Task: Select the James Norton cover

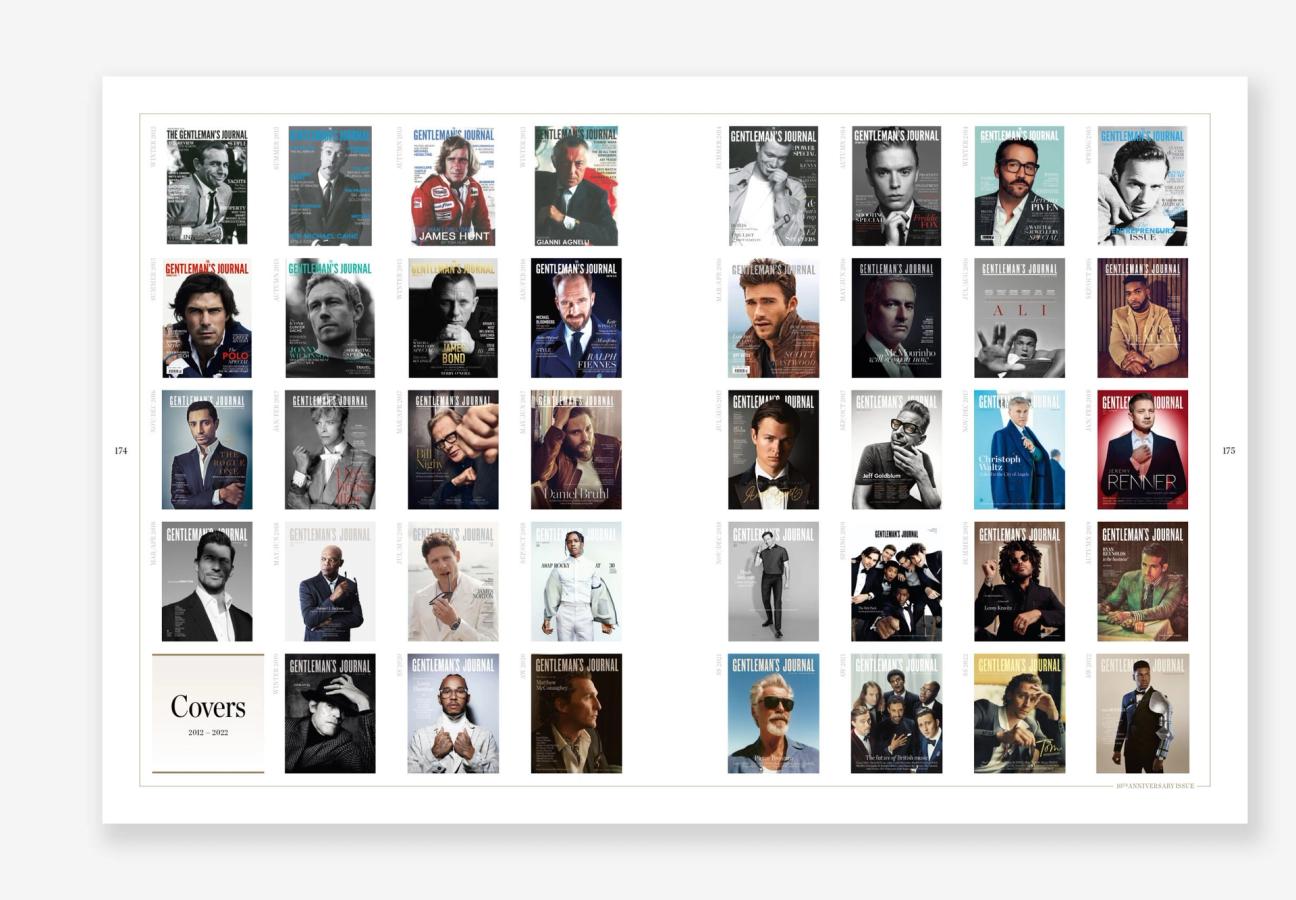Action: tap(453, 581)
